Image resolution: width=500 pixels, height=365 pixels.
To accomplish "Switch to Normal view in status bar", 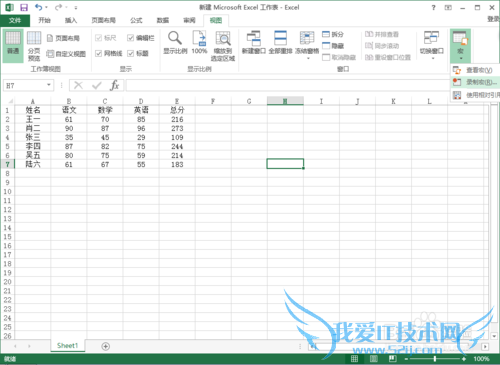I will tap(355, 359).
